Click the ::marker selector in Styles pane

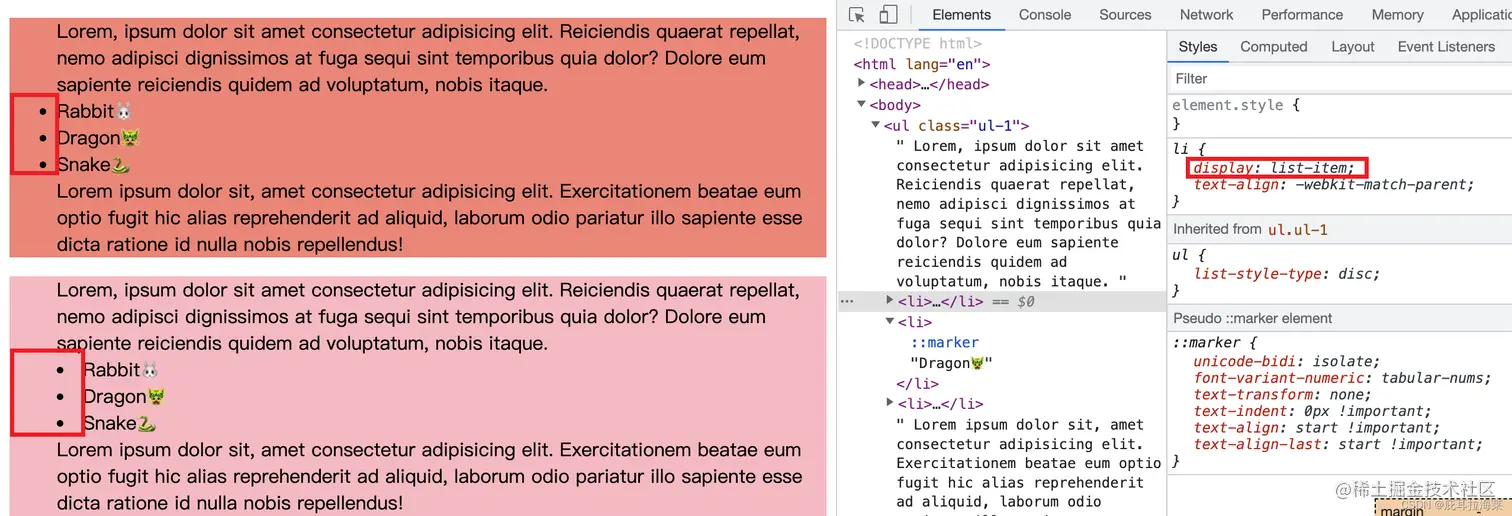pyautogui.click(x=1206, y=342)
